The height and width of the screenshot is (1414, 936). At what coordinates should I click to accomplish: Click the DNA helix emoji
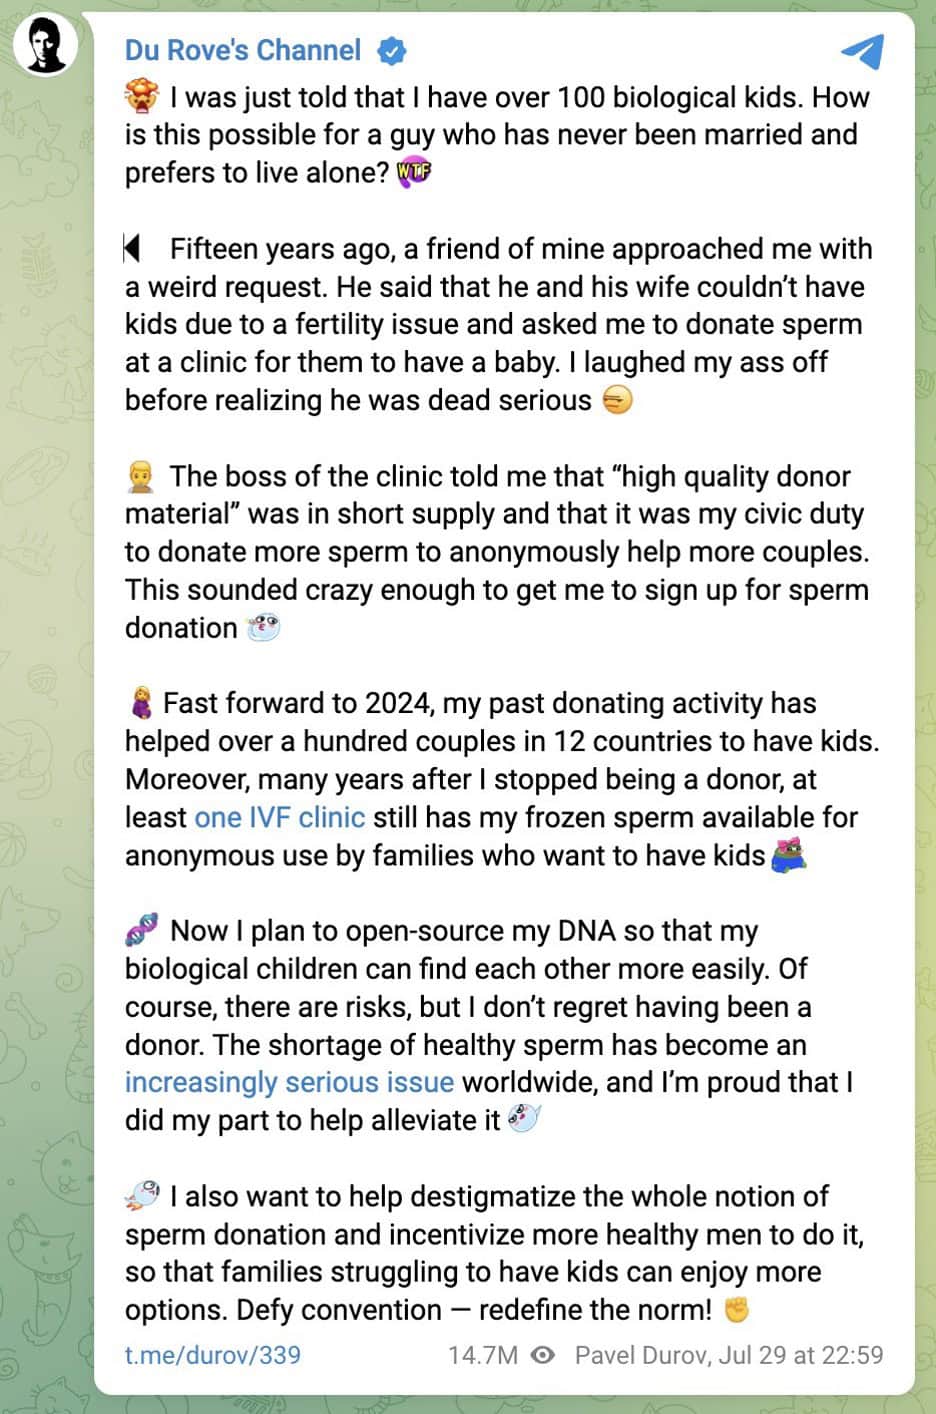click(x=142, y=930)
